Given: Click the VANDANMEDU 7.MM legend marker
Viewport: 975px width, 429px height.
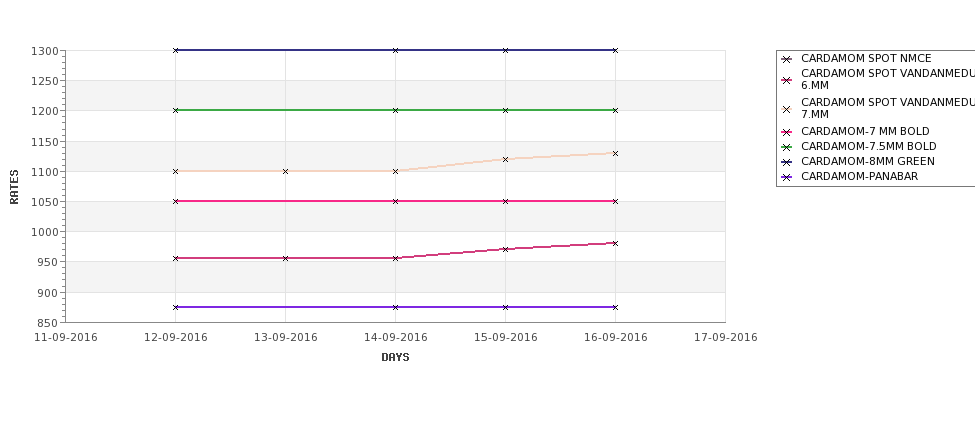Looking at the screenshot, I should pos(787,109).
